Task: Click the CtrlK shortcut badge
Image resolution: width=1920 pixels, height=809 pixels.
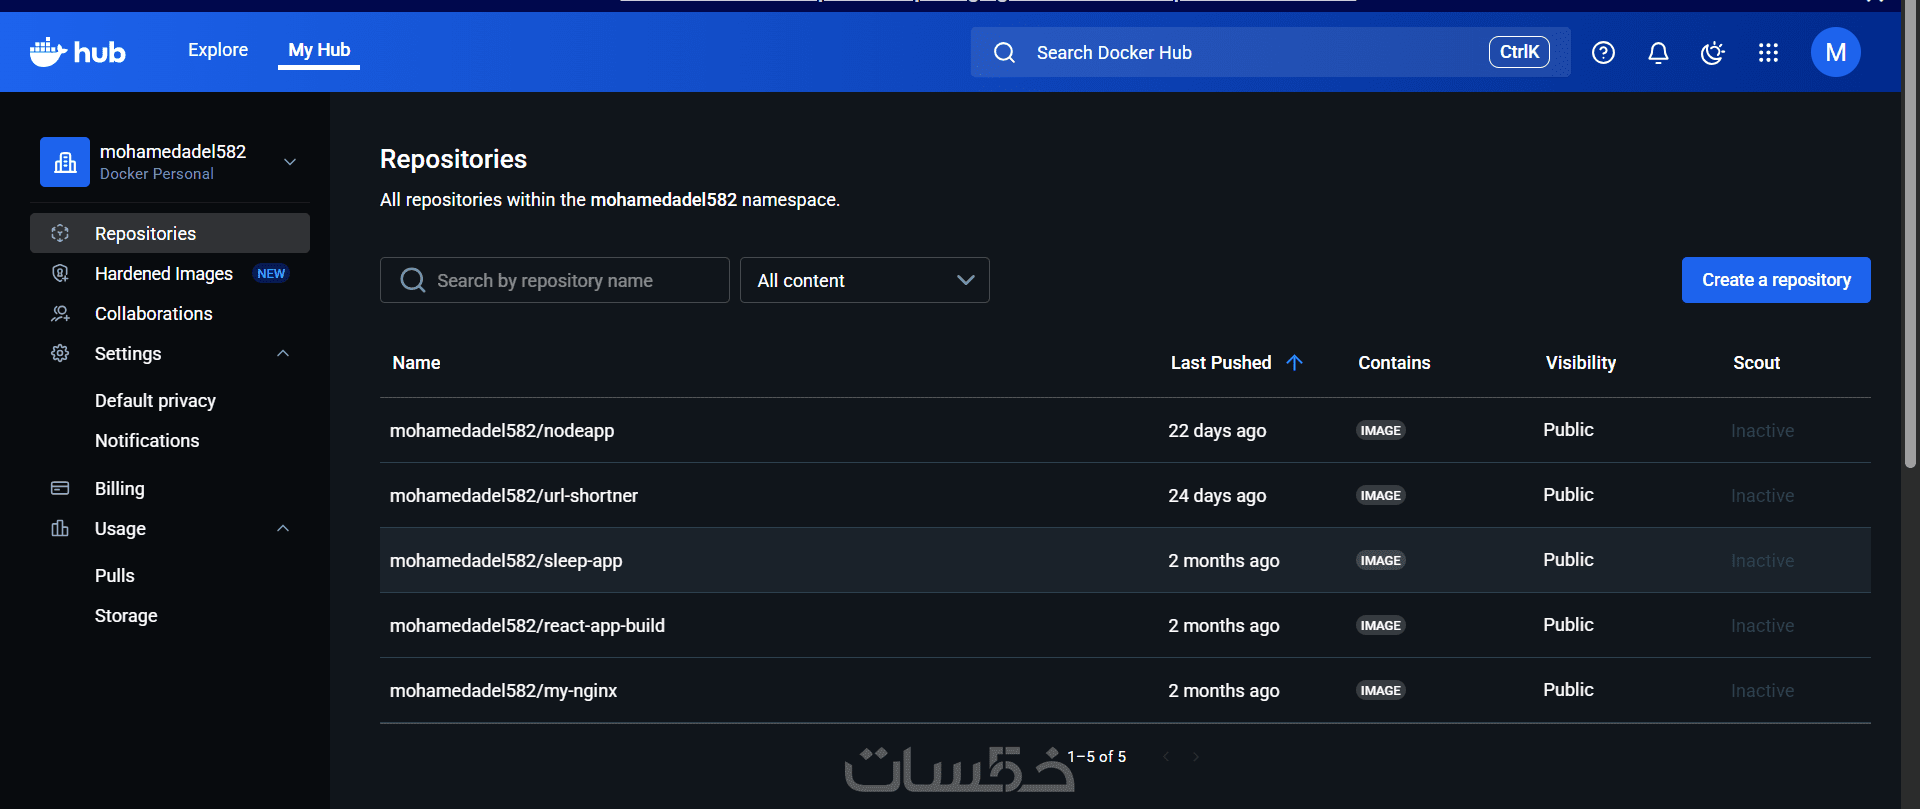Action: point(1519,52)
